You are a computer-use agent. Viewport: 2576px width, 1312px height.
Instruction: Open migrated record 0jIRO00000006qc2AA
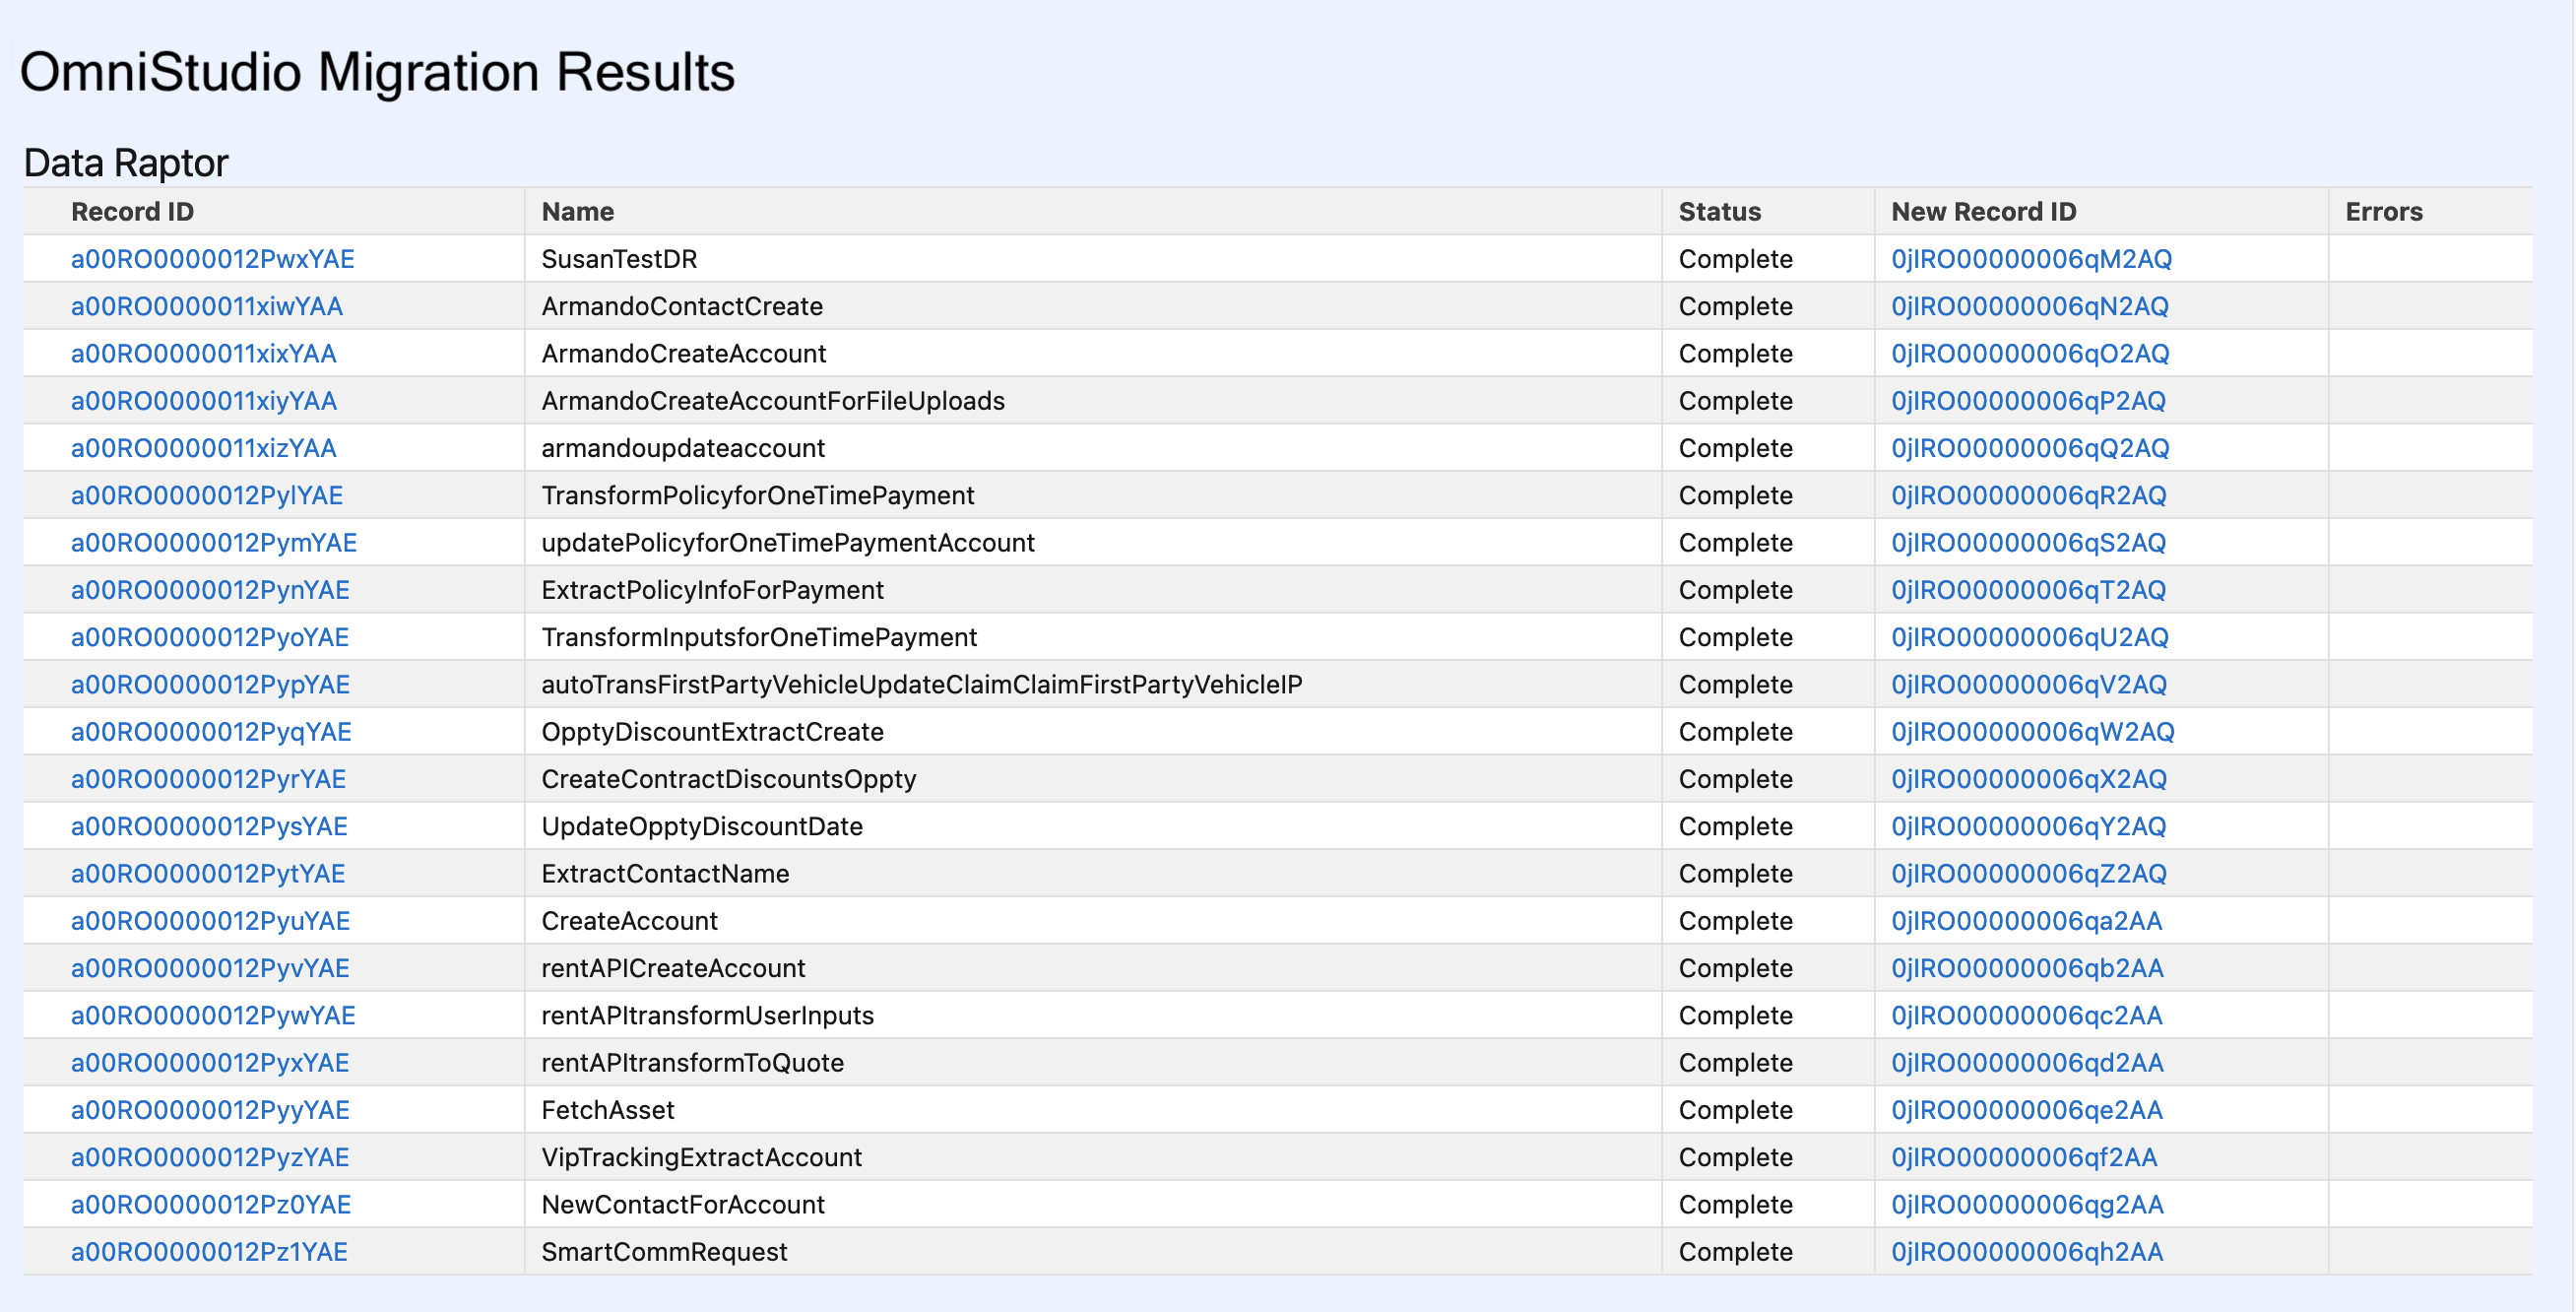[x=2027, y=1015]
